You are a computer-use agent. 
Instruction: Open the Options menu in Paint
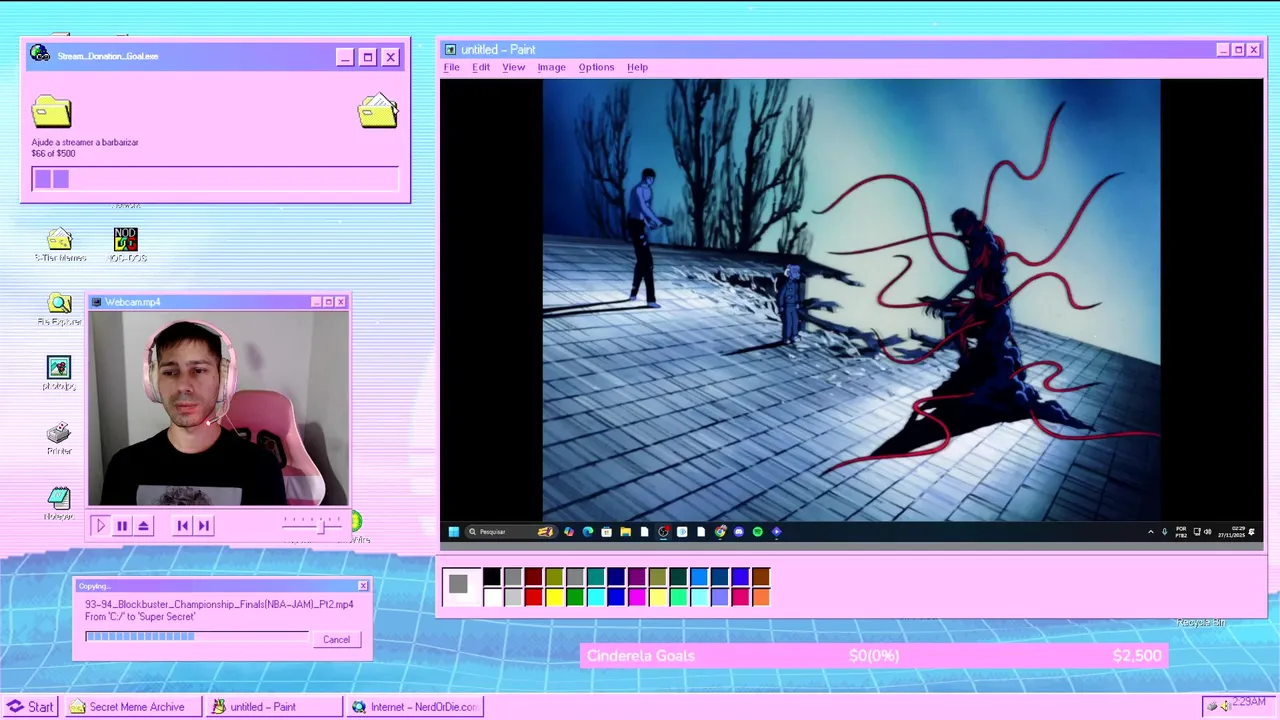(x=596, y=67)
